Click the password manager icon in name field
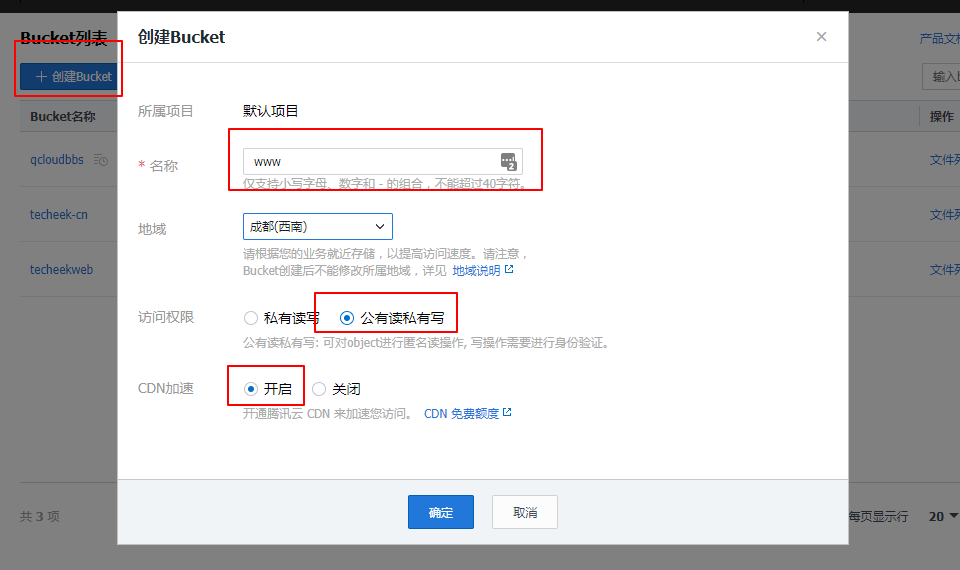The height and width of the screenshot is (570, 960). tap(508, 162)
